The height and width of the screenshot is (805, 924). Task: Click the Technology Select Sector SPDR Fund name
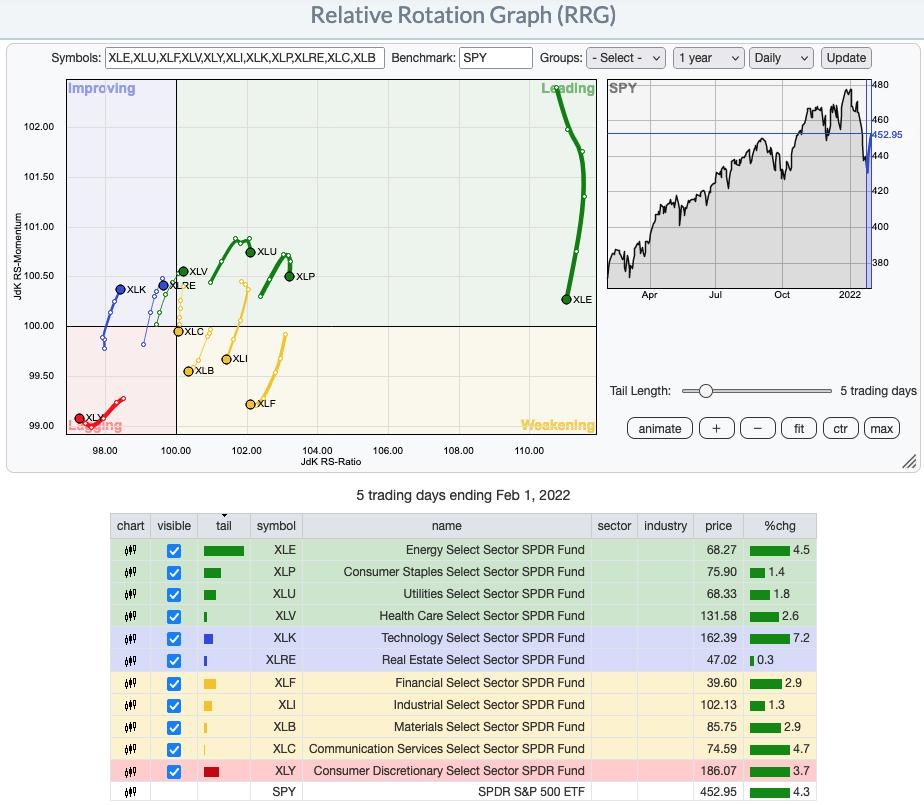coord(483,638)
